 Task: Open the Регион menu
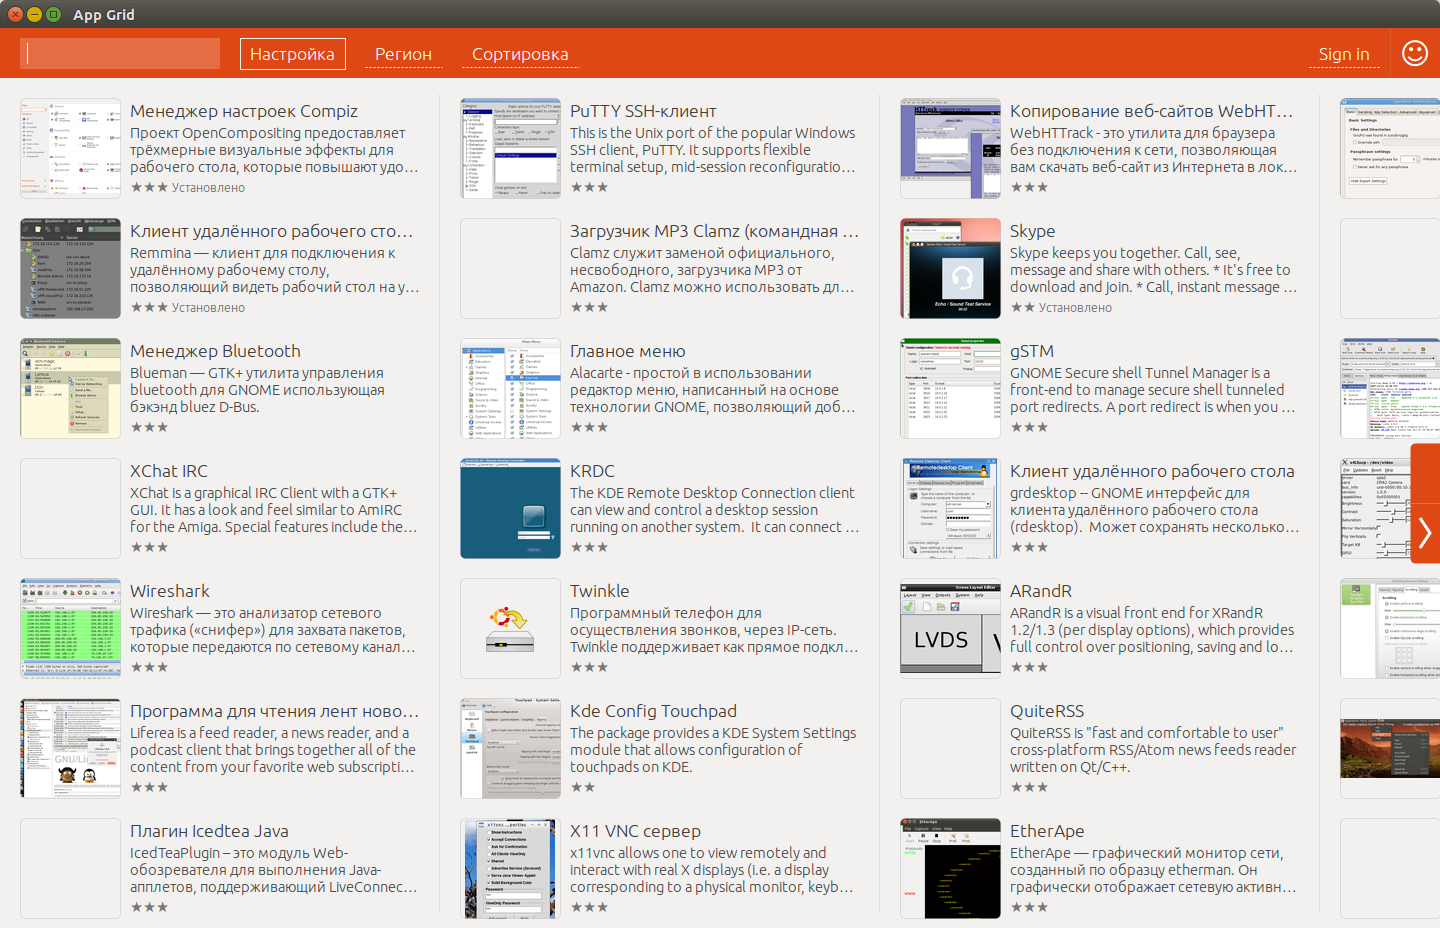click(x=403, y=54)
